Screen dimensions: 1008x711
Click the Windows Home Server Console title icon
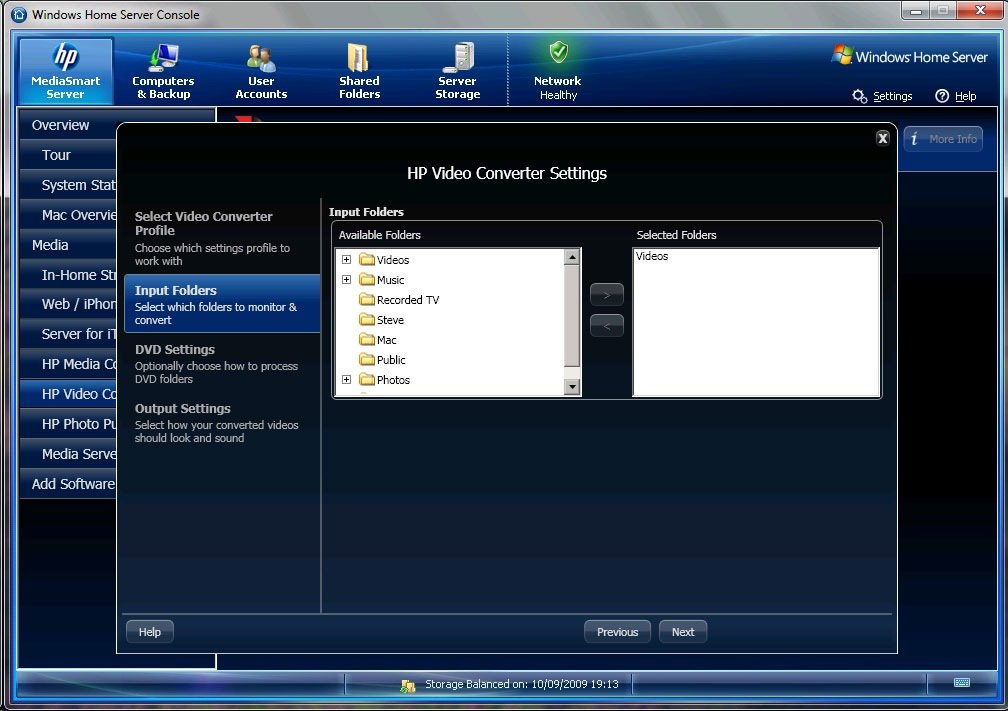click(x=19, y=14)
